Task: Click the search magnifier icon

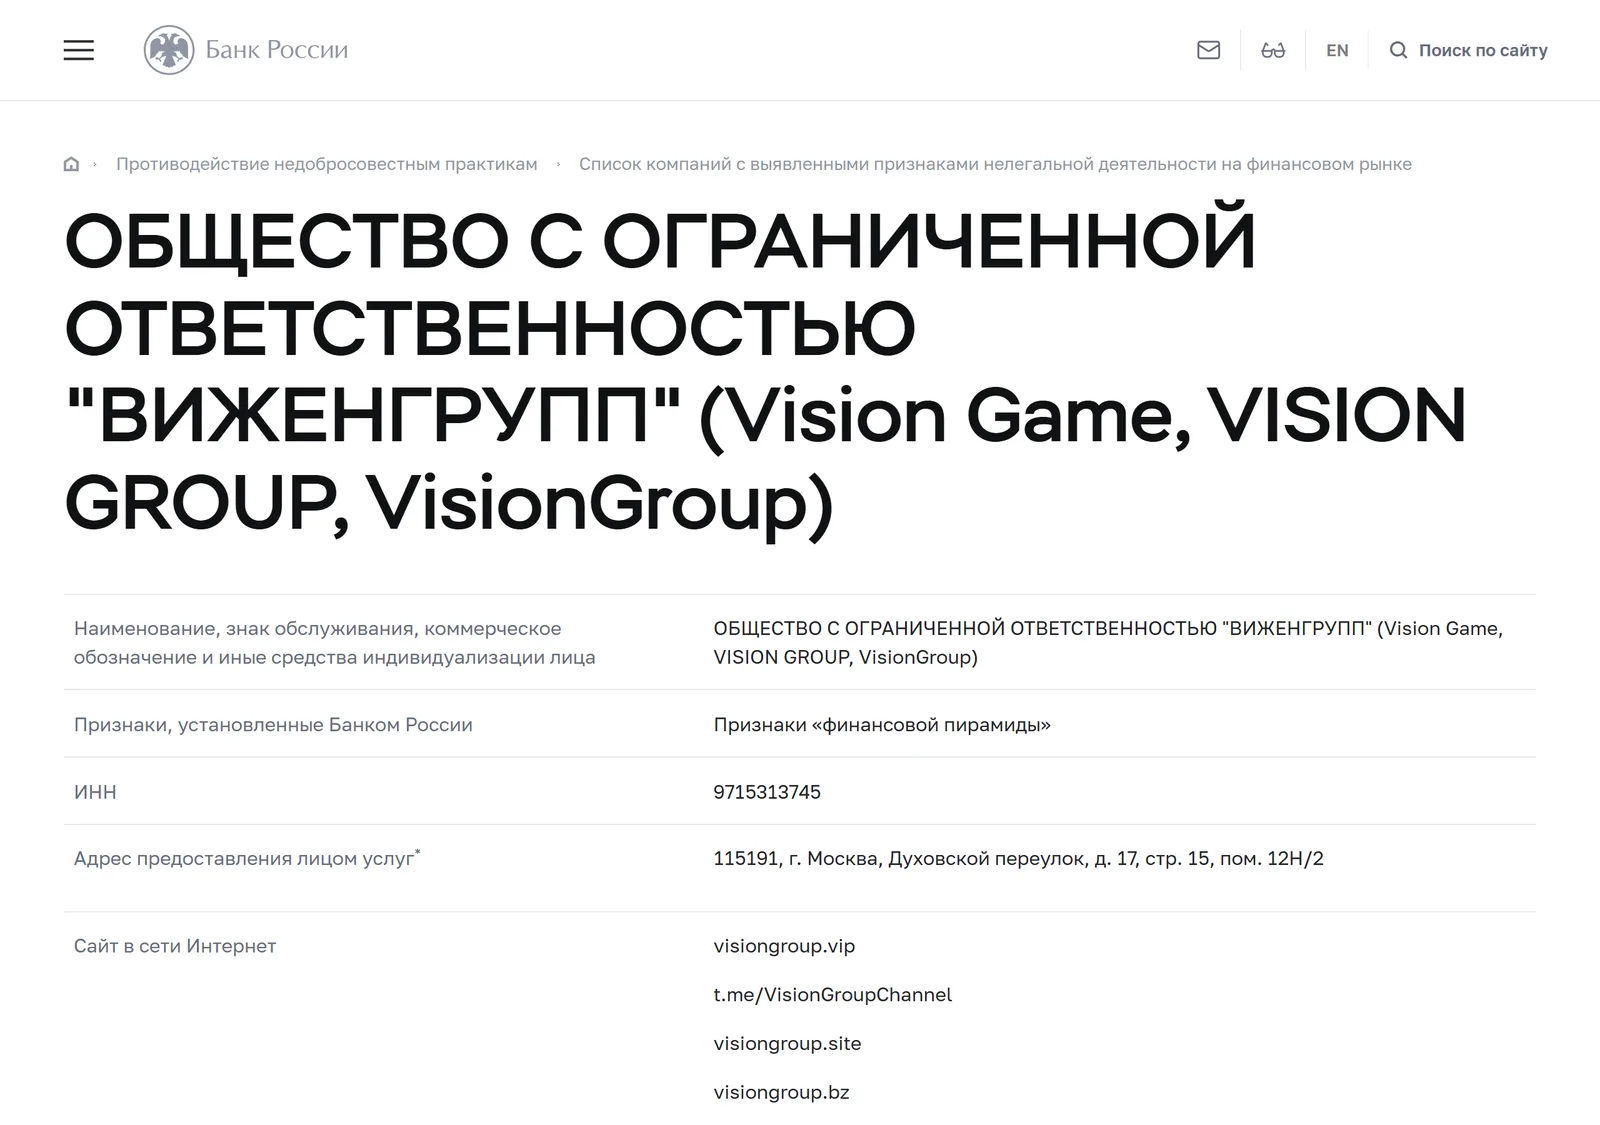Action: tap(1398, 50)
